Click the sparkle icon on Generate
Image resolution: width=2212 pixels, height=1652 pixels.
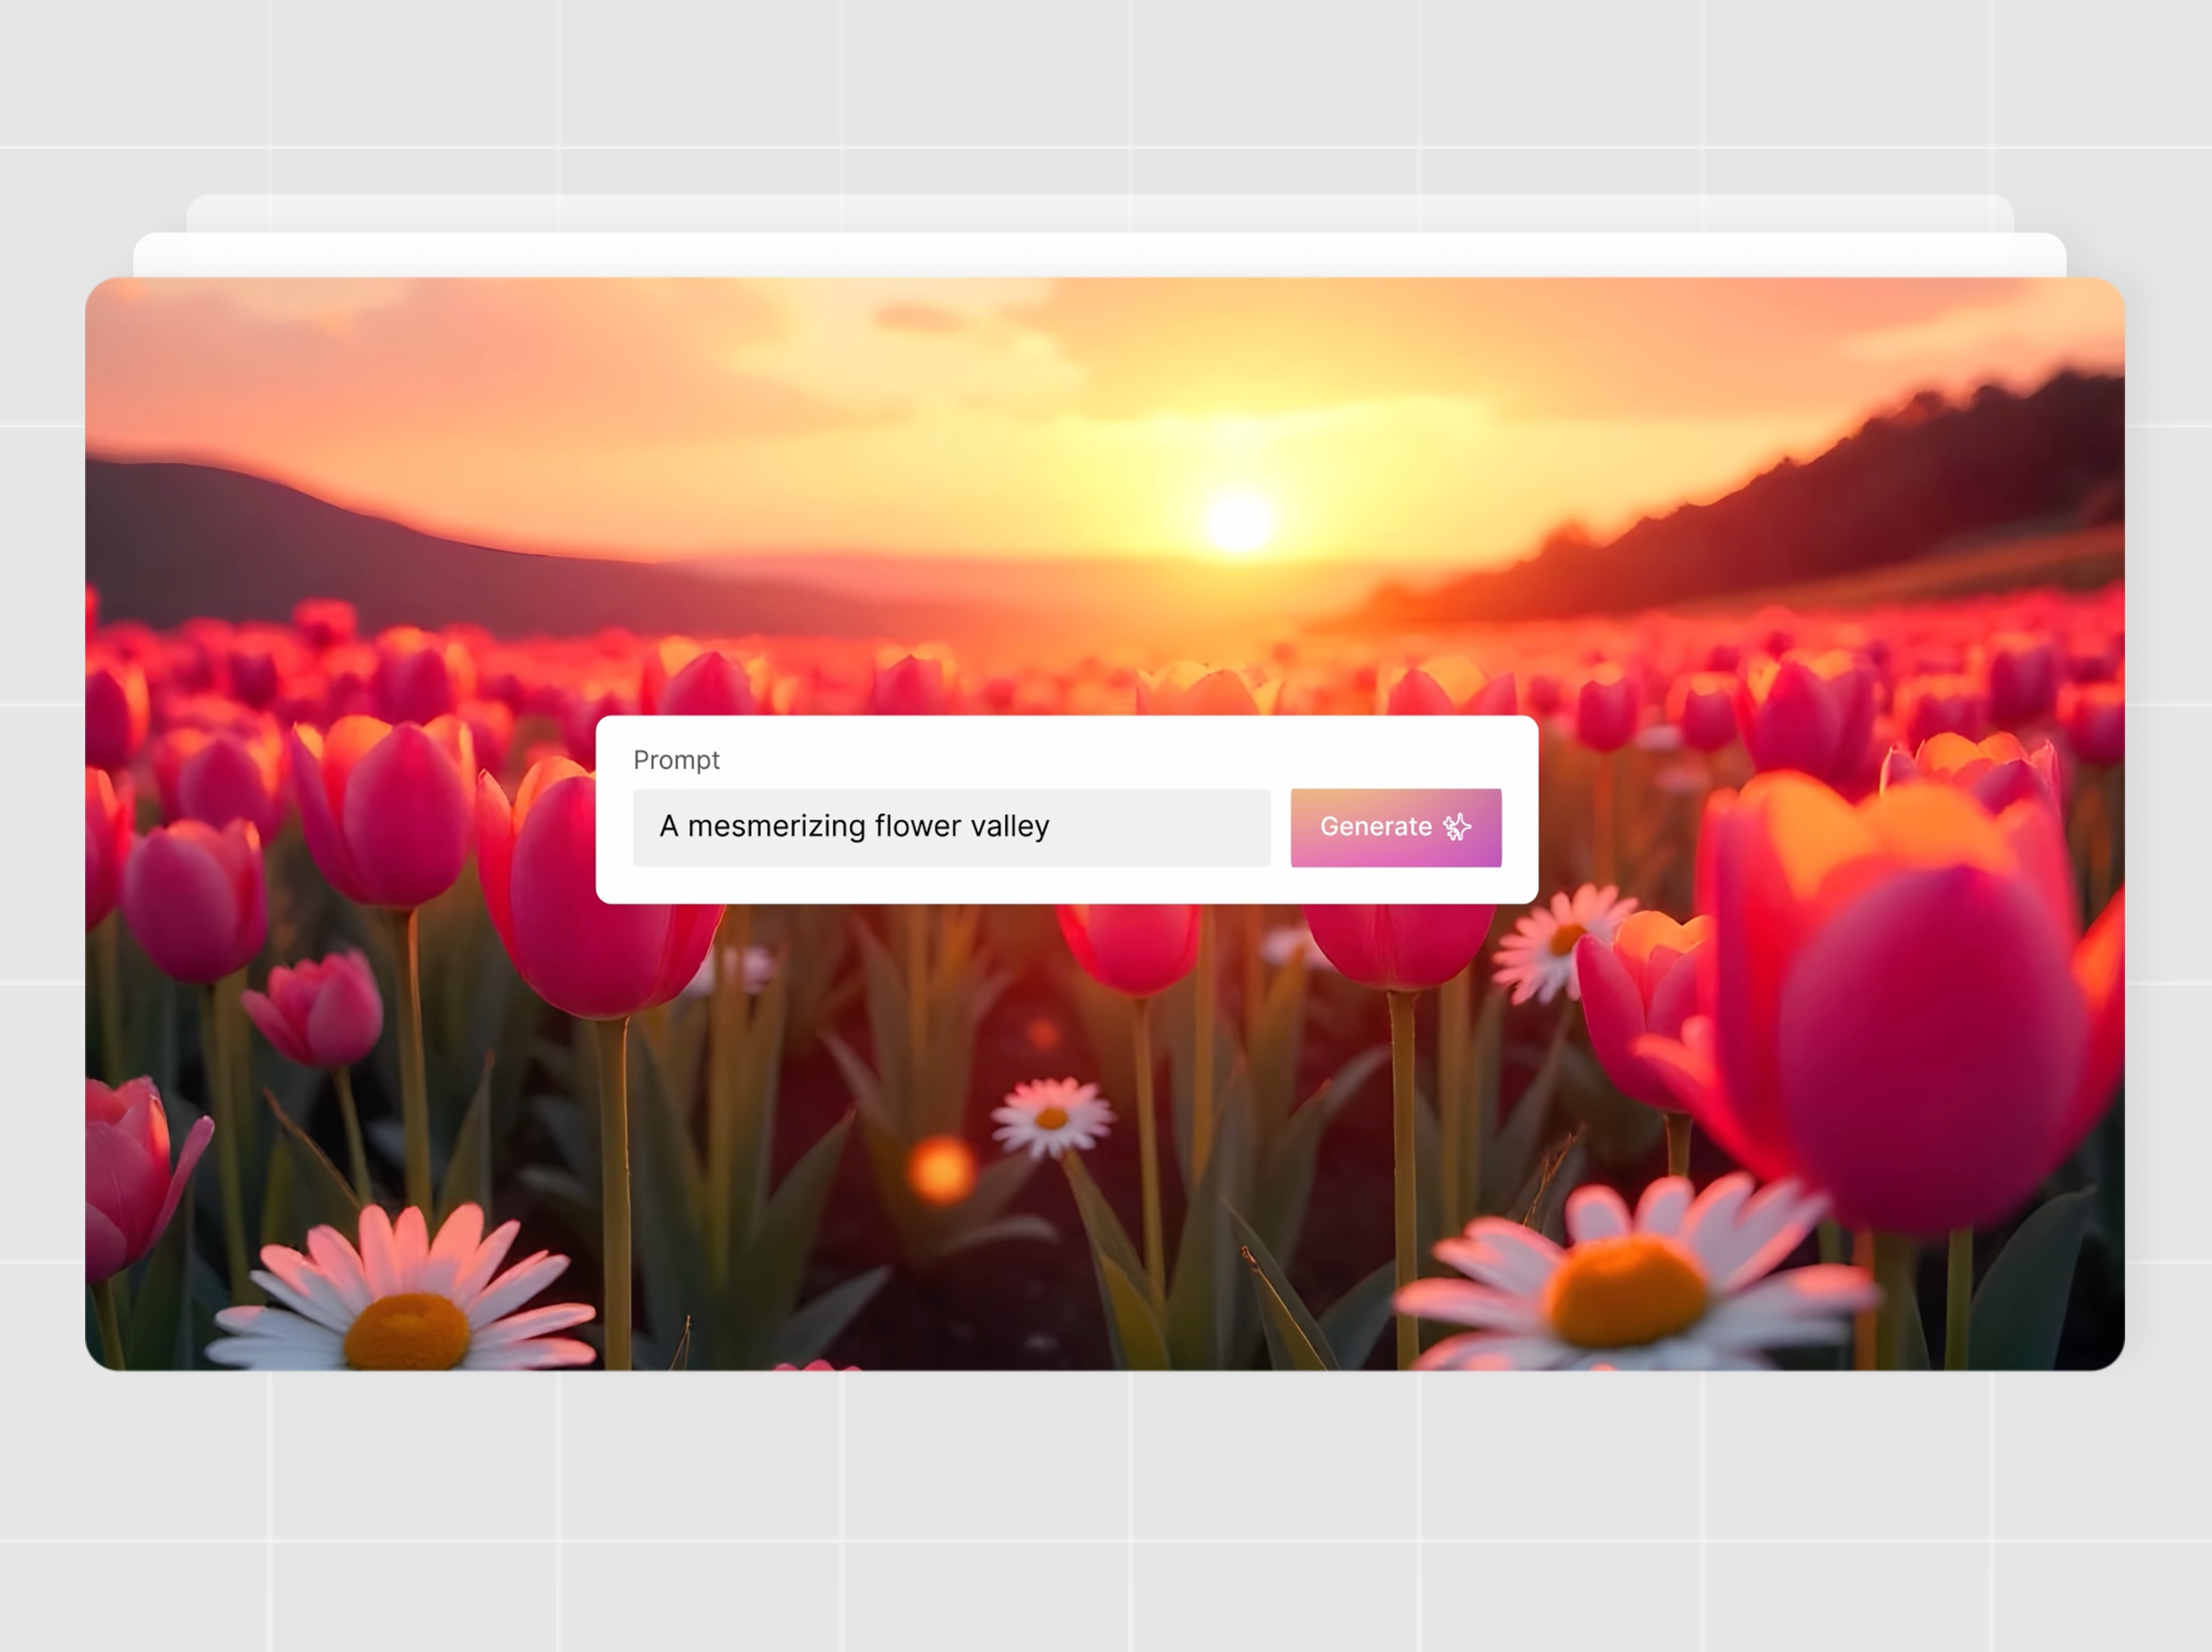[x=1457, y=827]
